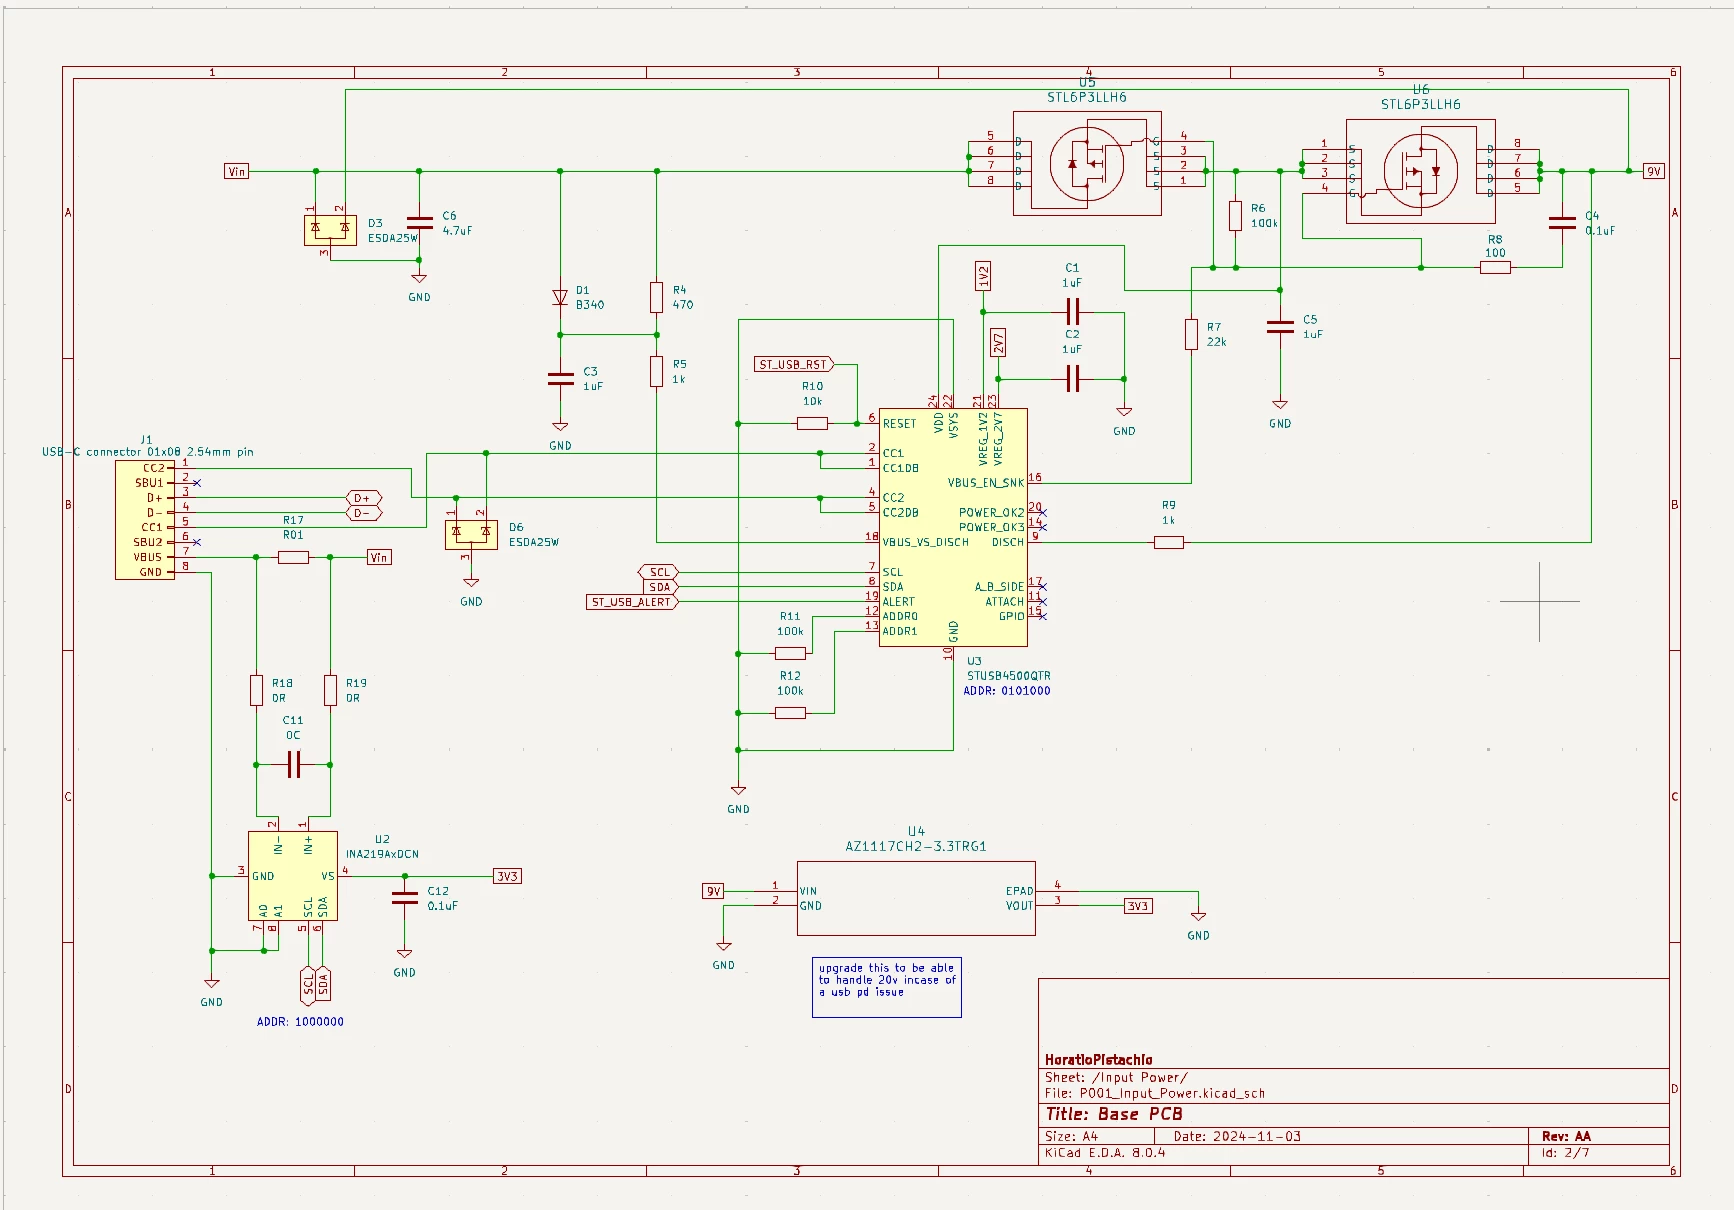
Task: Click the INA219AxDCN value text
Action: (x=382, y=854)
